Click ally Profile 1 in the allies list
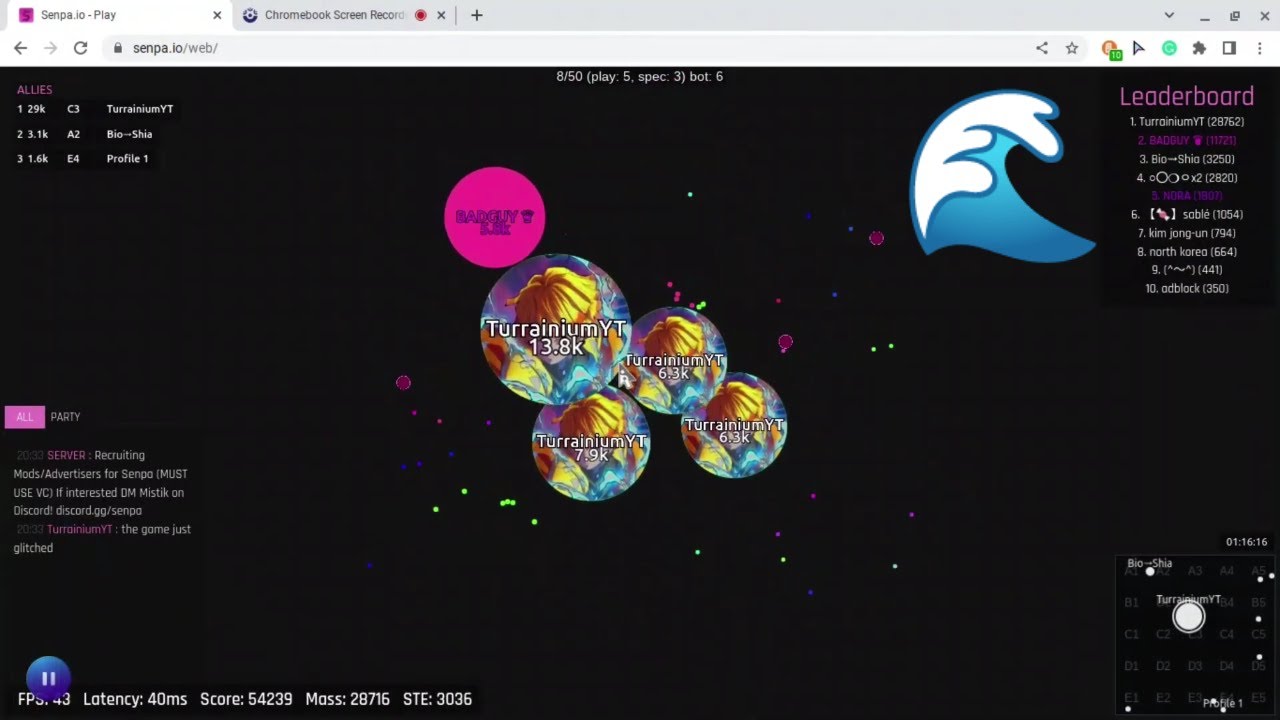 tap(127, 159)
